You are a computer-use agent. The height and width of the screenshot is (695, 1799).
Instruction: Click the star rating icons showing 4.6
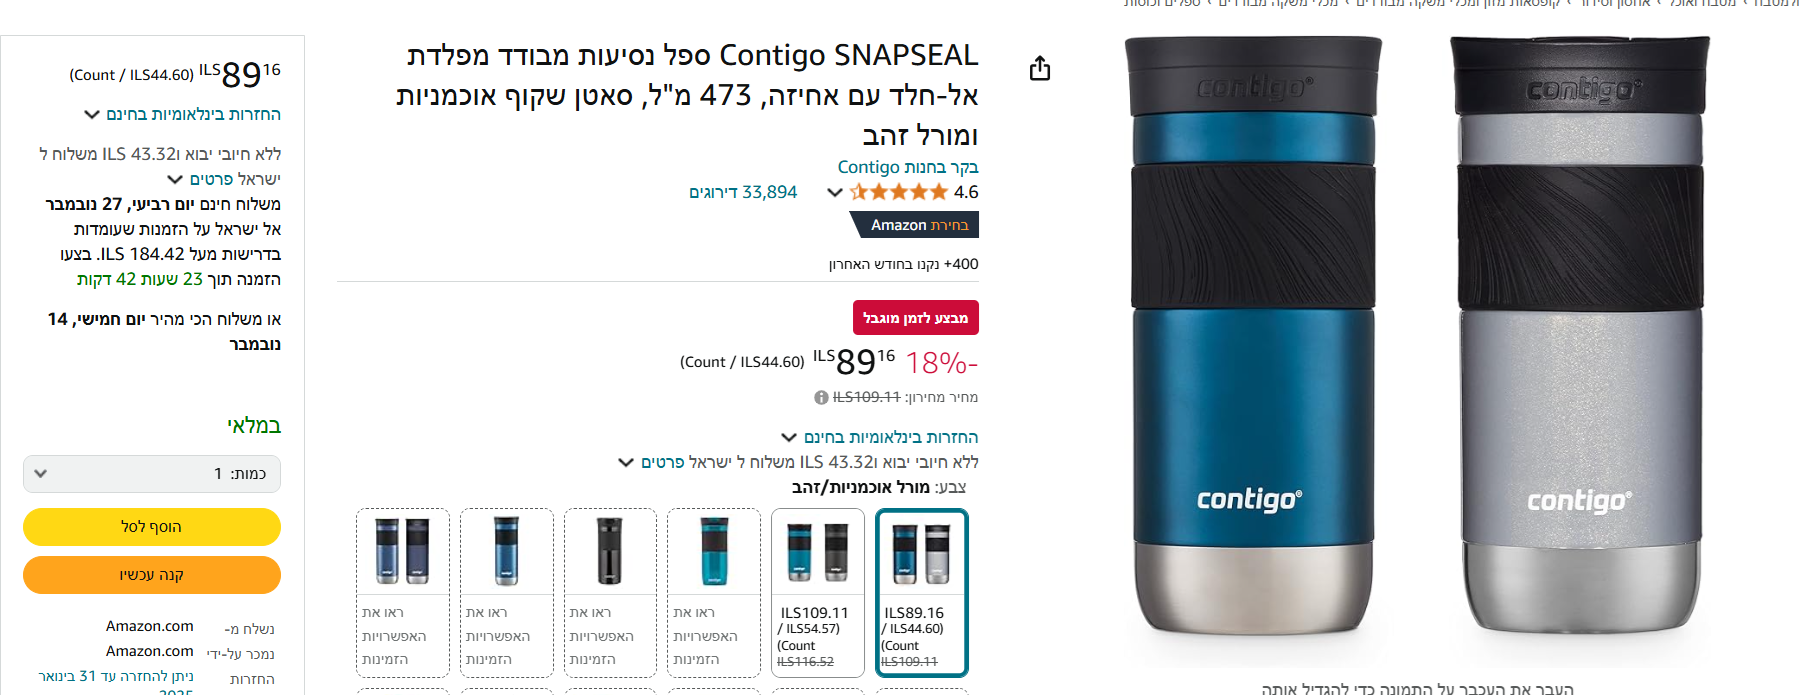pos(898,192)
